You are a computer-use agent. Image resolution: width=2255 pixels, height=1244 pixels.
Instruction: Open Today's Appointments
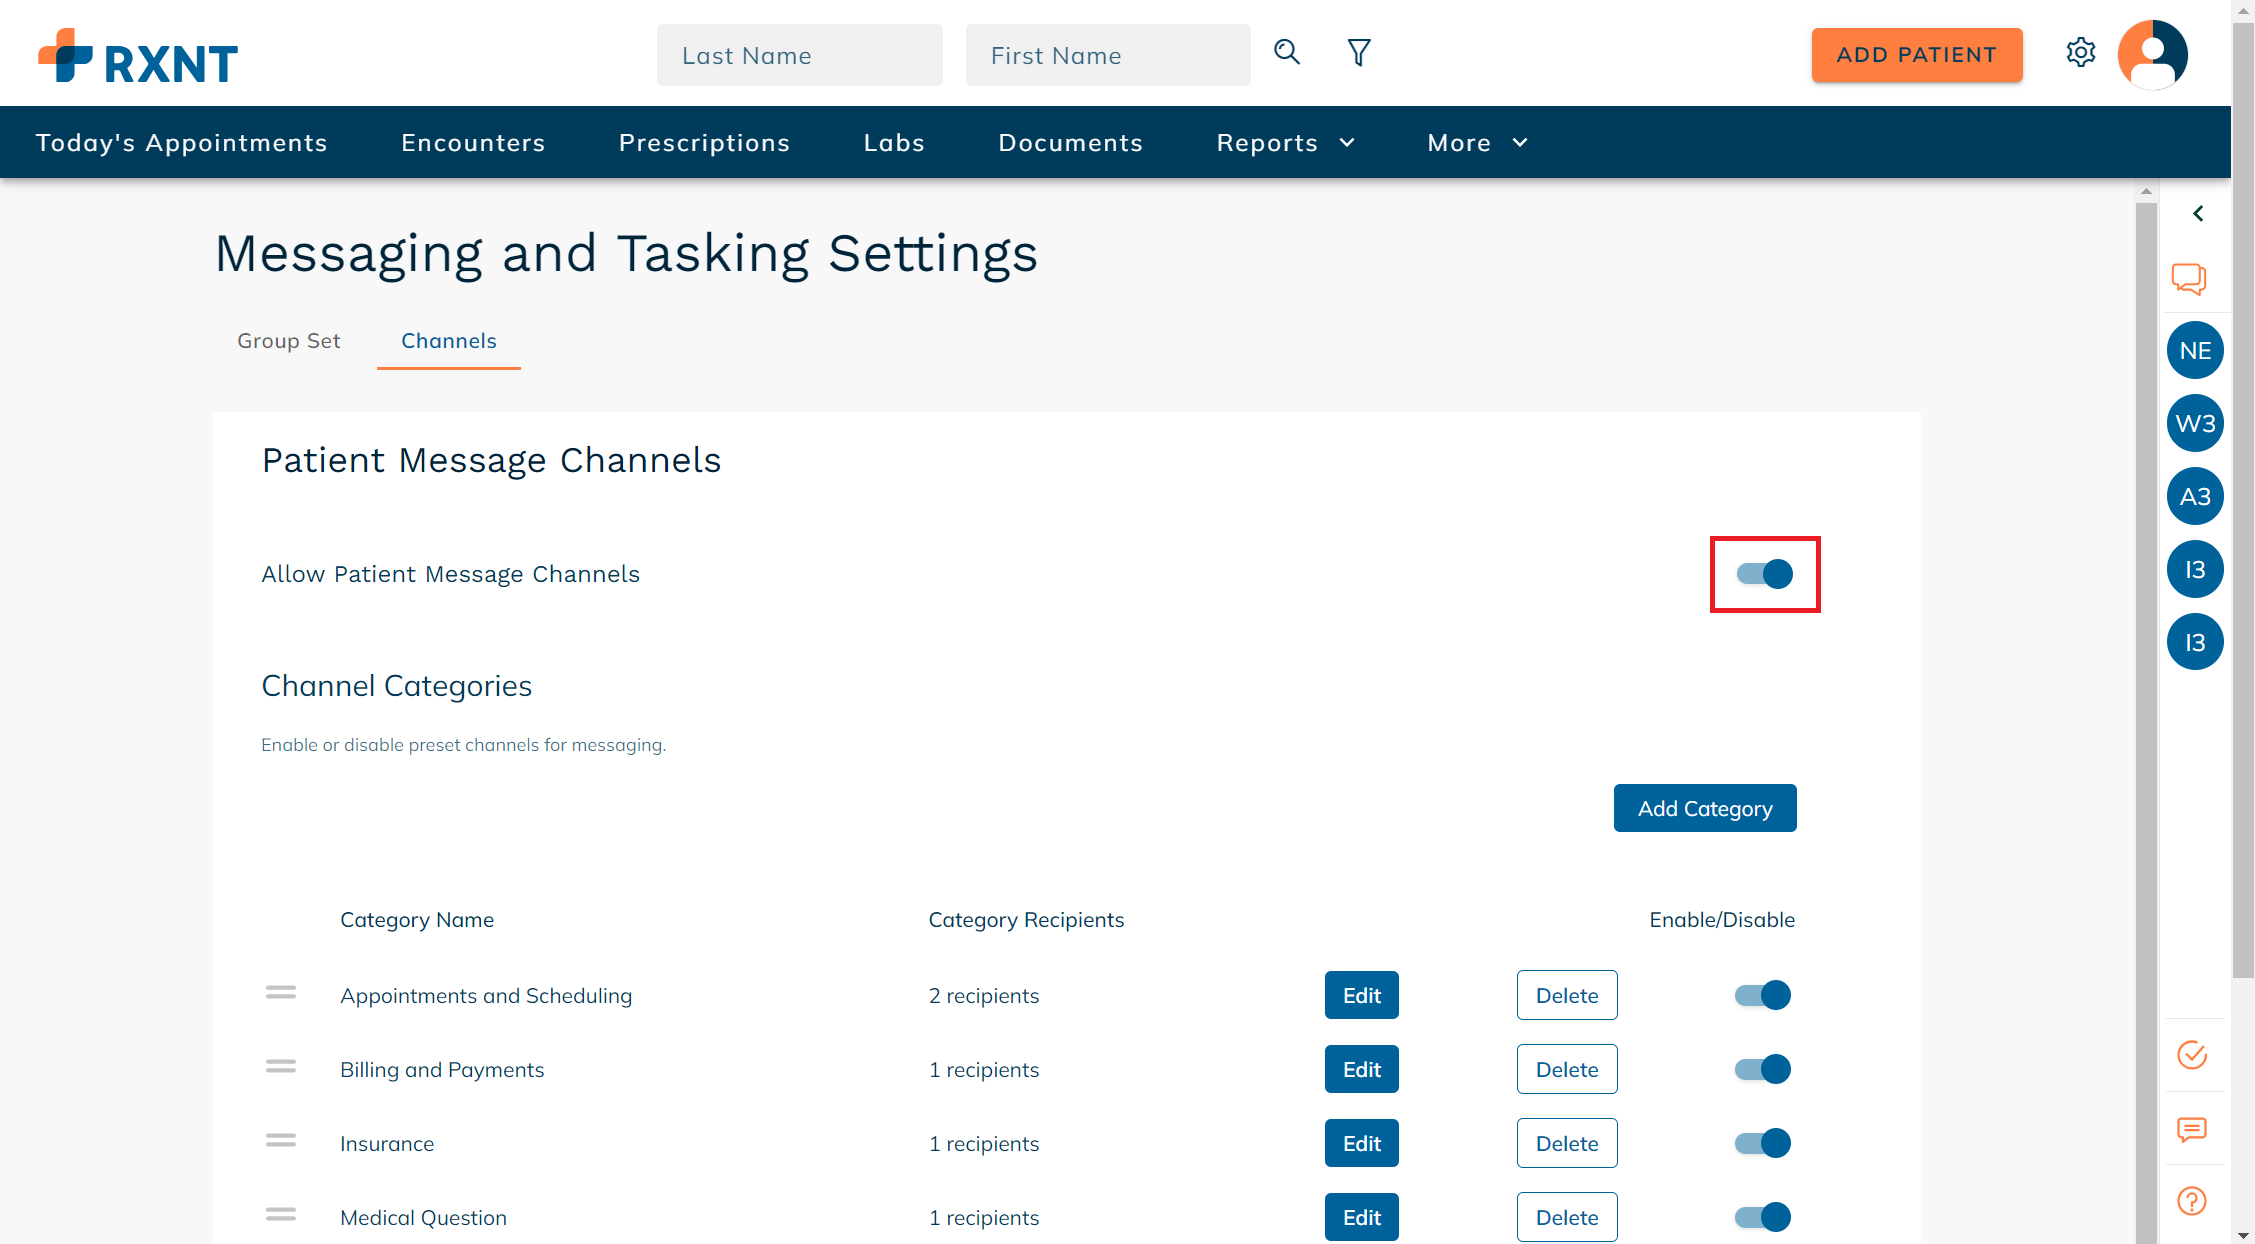coord(182,143)
